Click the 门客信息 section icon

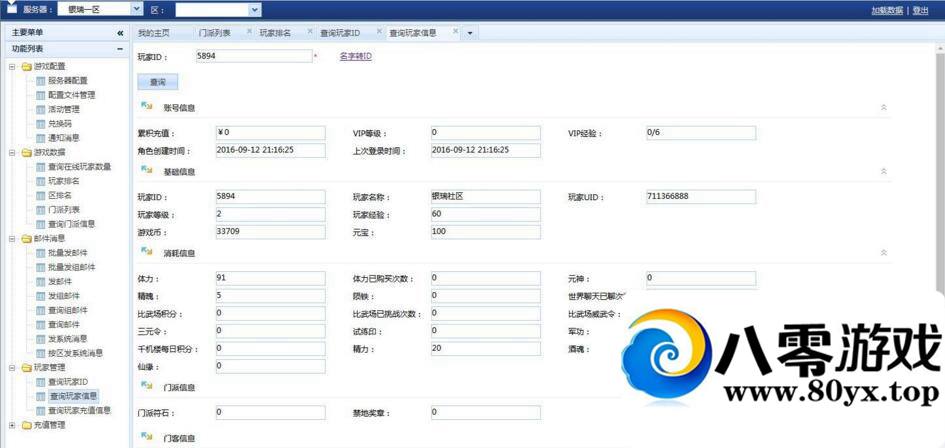[146, 437]
